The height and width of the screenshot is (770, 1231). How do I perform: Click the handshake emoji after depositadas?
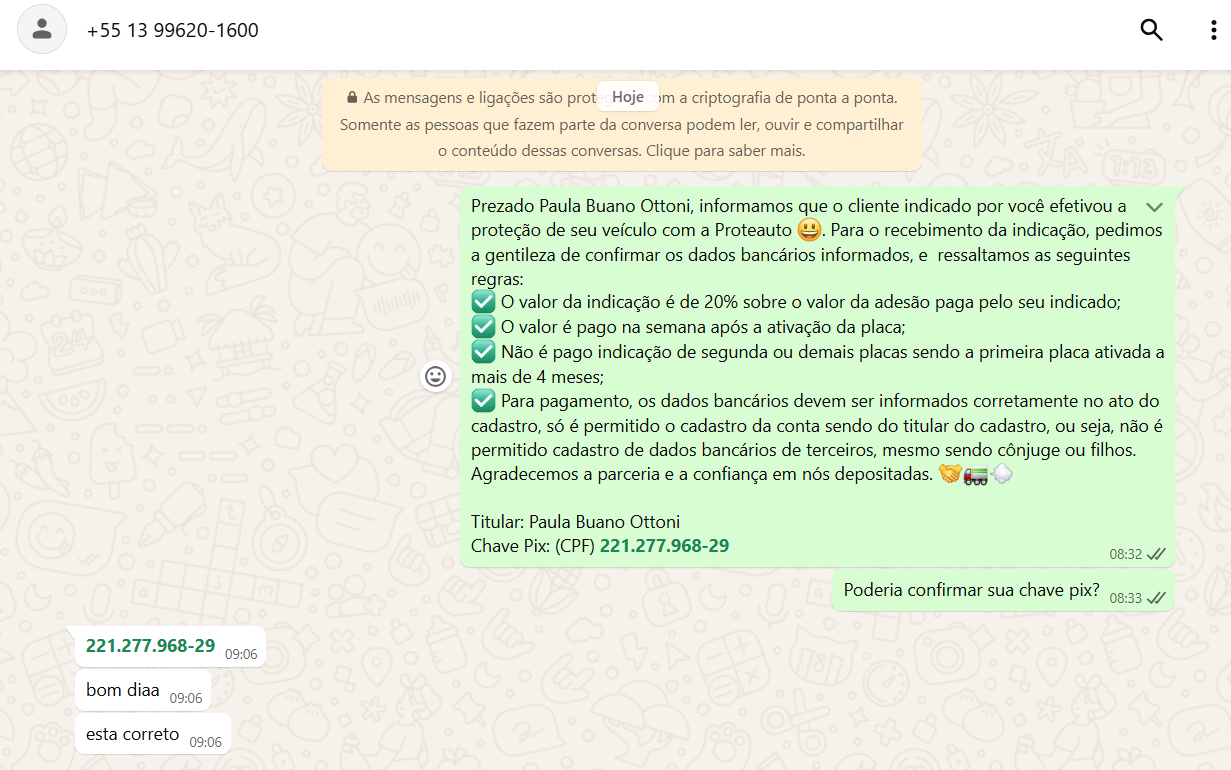click(x=949, y=475)
